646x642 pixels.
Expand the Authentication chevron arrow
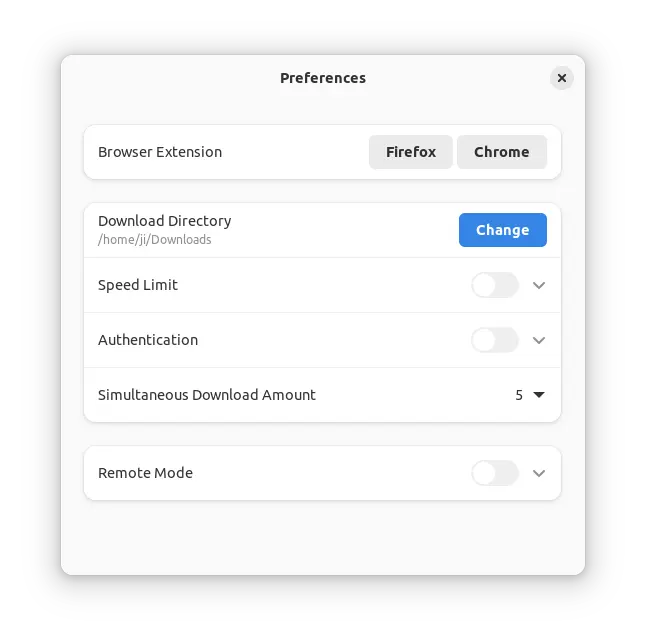(x=539, y=340)
